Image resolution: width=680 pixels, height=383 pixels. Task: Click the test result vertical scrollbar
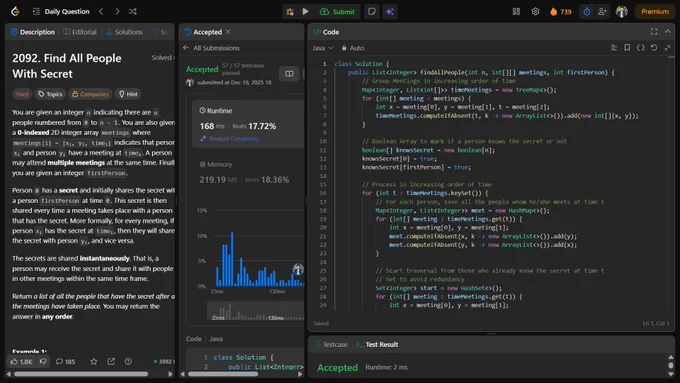[x=671, y=366]
